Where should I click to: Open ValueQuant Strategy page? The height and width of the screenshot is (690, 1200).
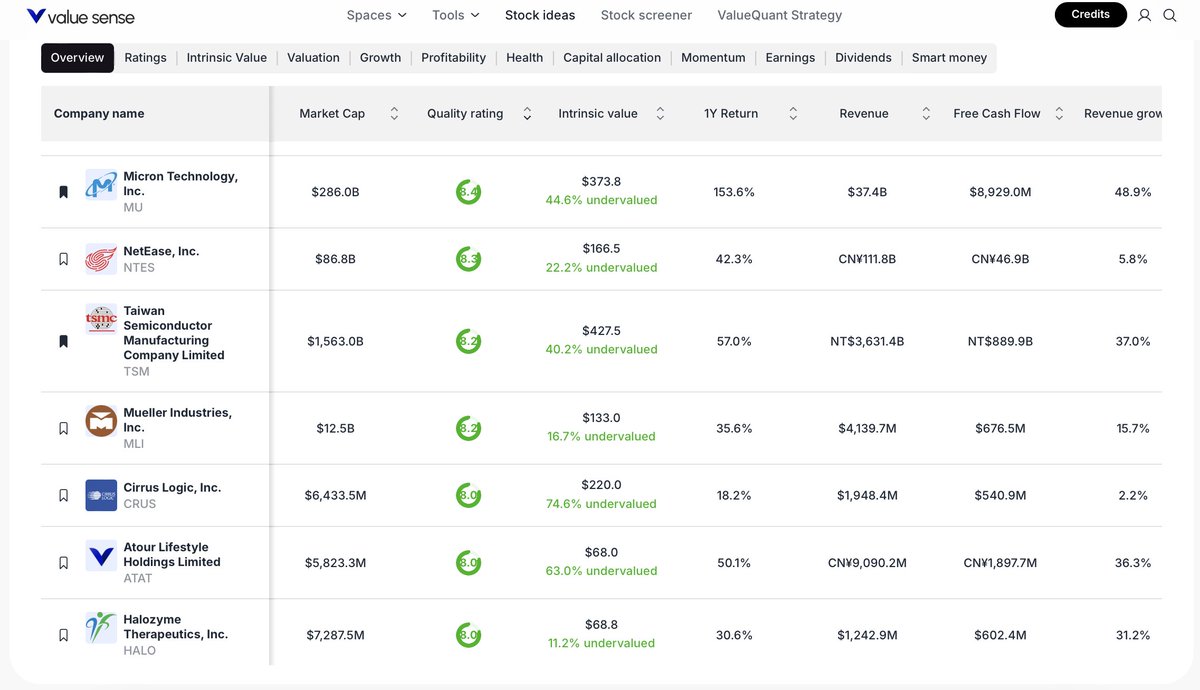tap(780, 15)
